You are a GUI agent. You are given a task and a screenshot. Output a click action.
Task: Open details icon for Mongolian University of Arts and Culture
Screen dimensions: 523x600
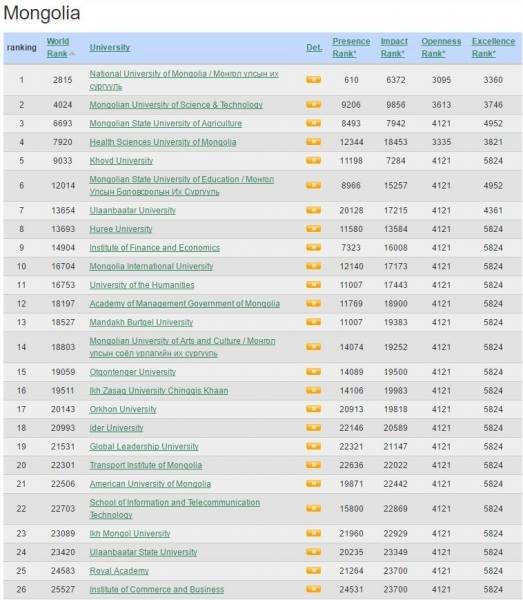313,347
